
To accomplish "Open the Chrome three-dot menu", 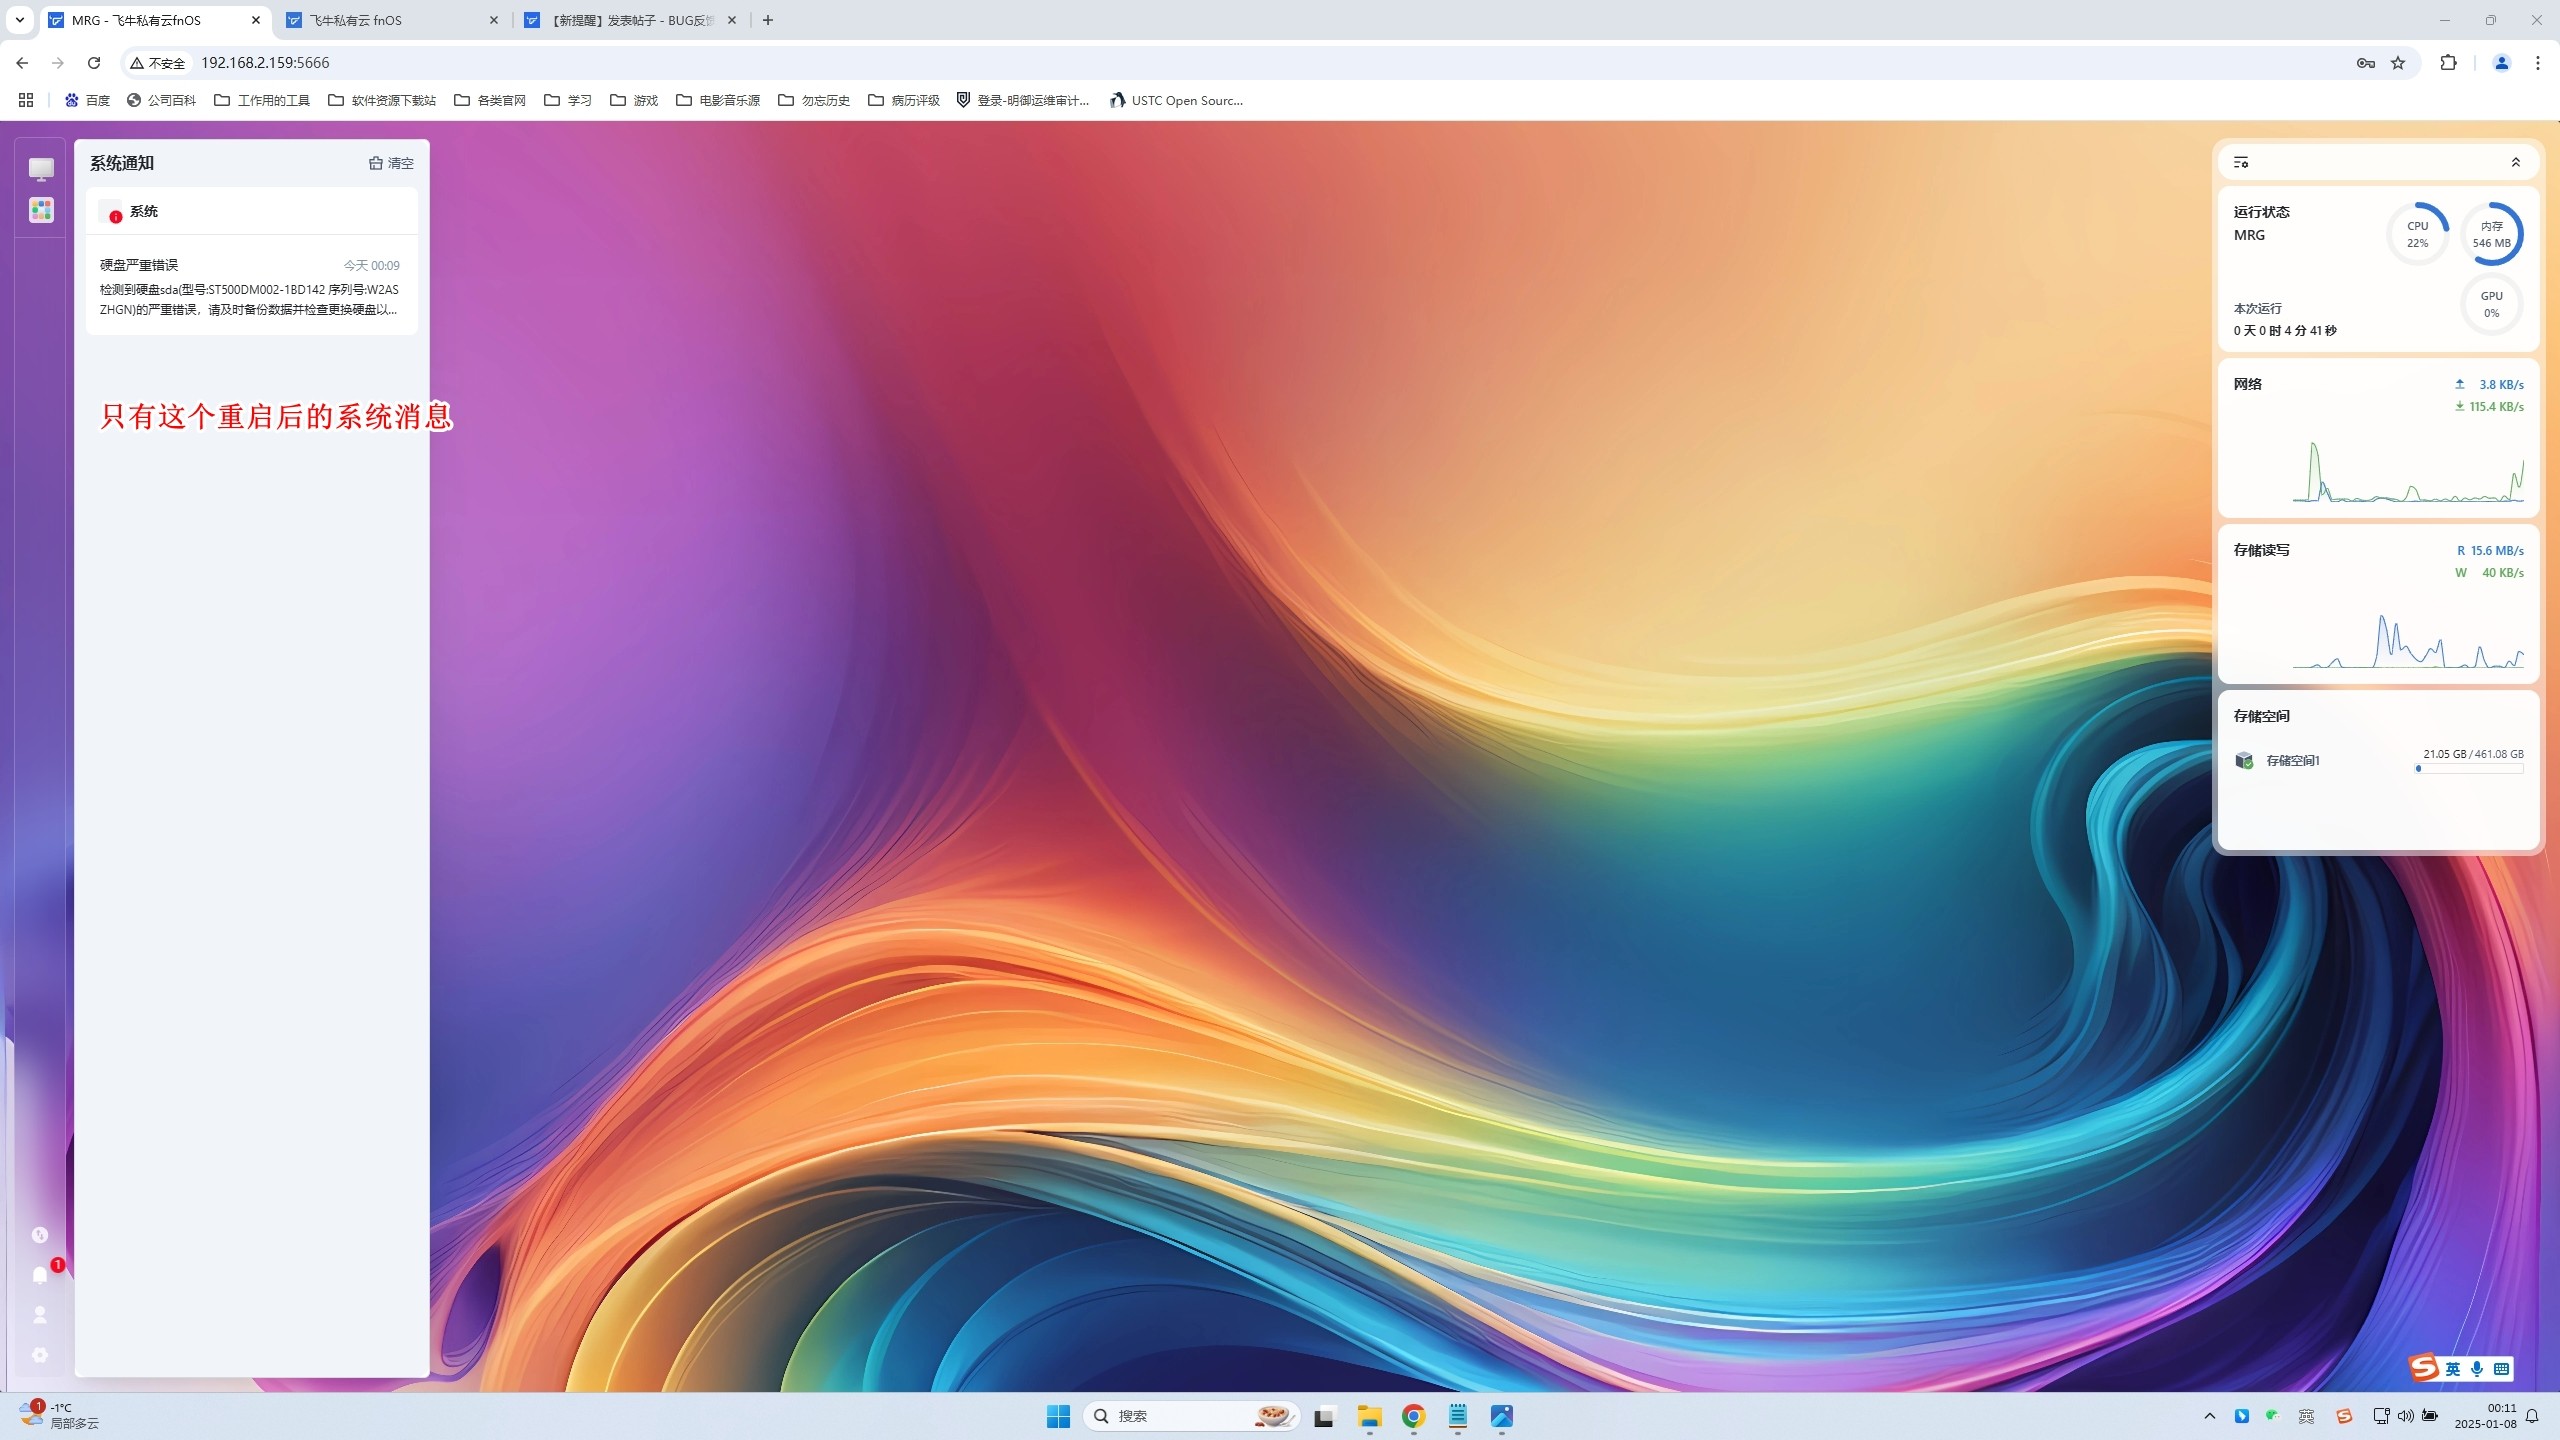I will [2538, 63].
